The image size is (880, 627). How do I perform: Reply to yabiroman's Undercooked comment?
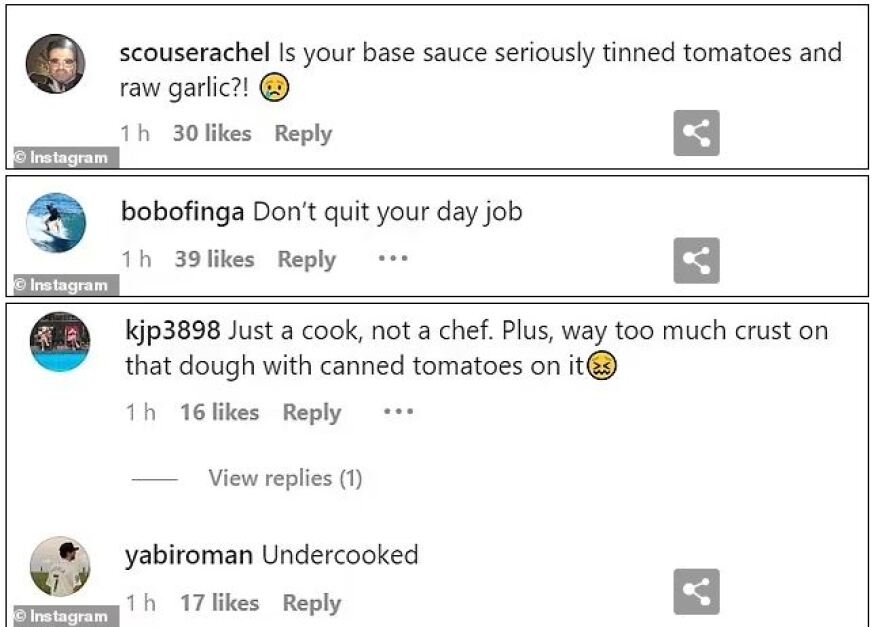tap(311, 603)
